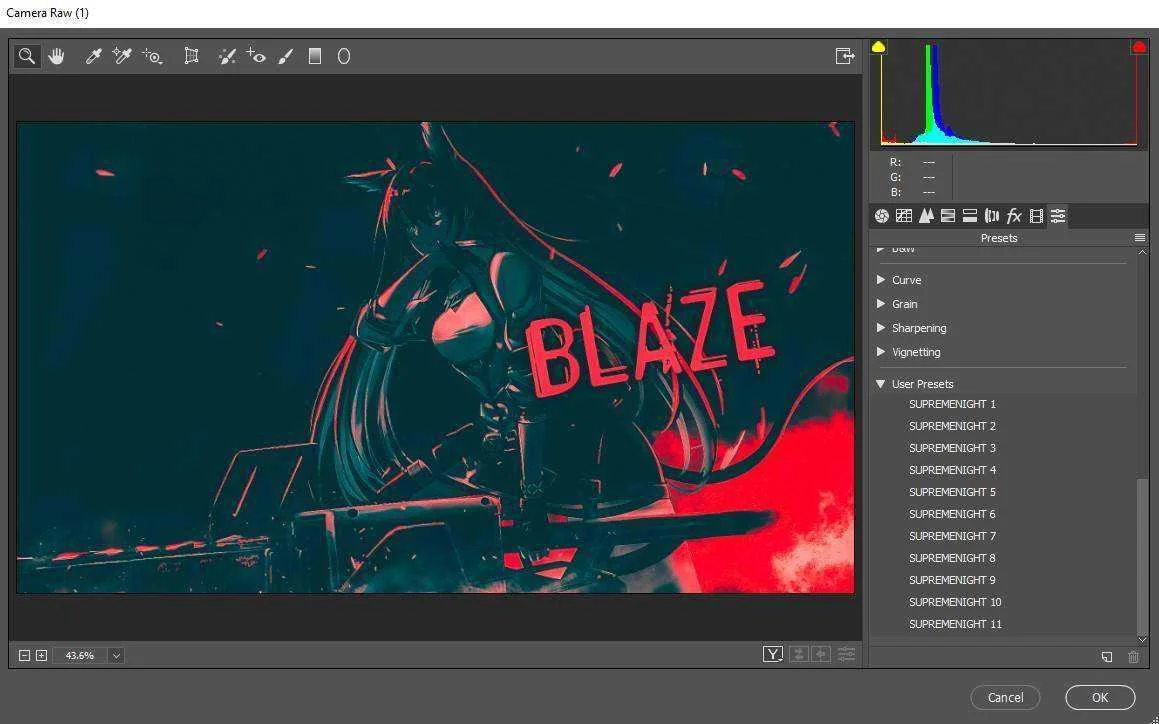Select the Spot Removal tool
The width and height of the screenshot is (1159, 724).
pyautogui.click(x=227, y=56)
